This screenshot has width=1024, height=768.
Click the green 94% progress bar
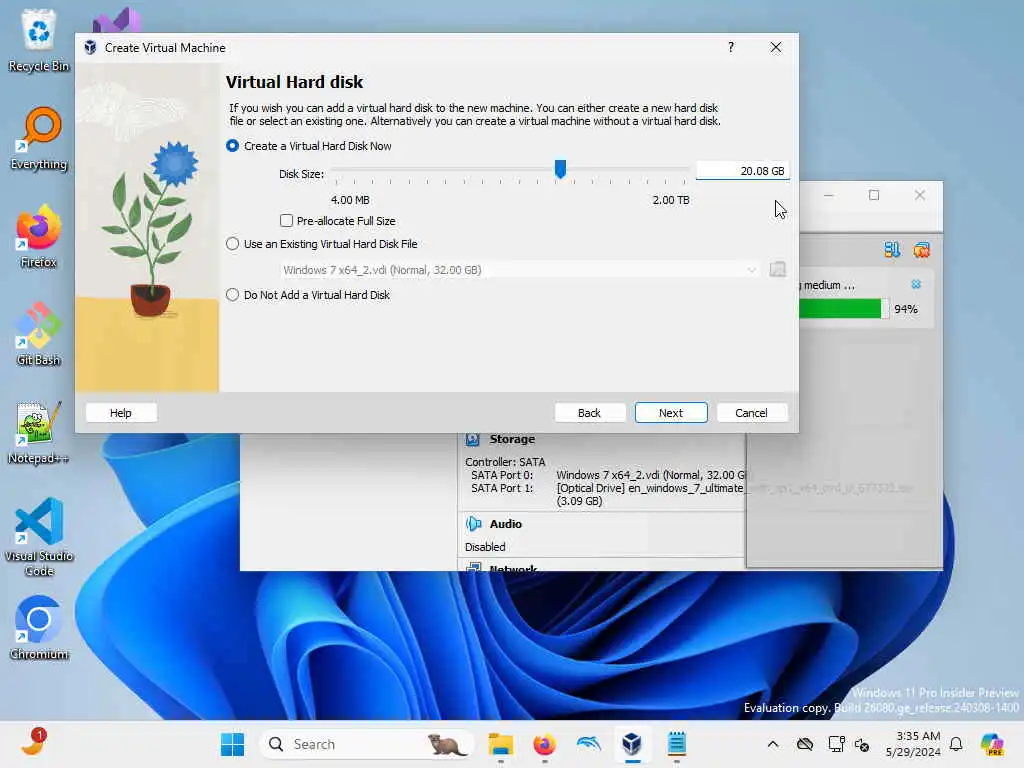click(842, 308)
